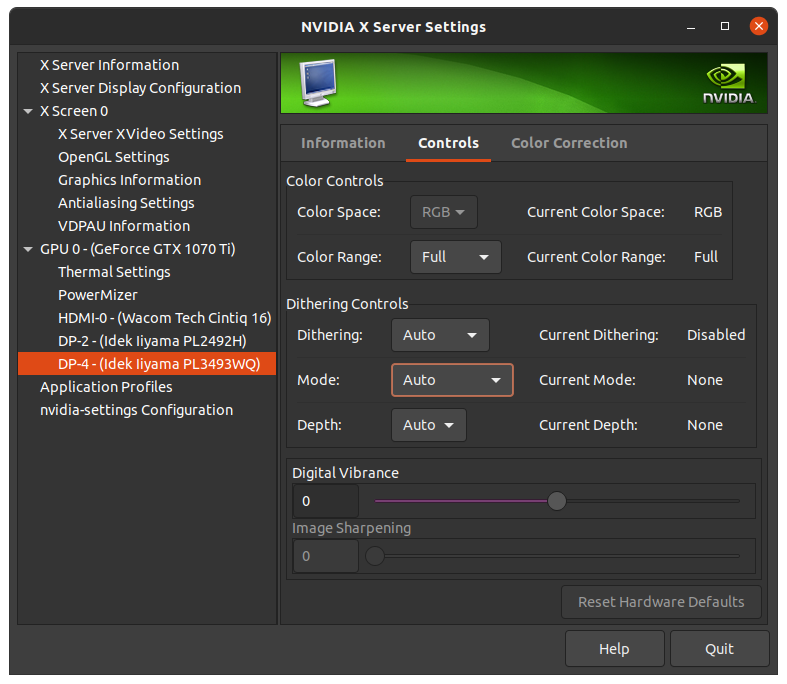Screen dimensions: 787x684
Task: Open the Dithering dropdown
Action: pos(440,335)
